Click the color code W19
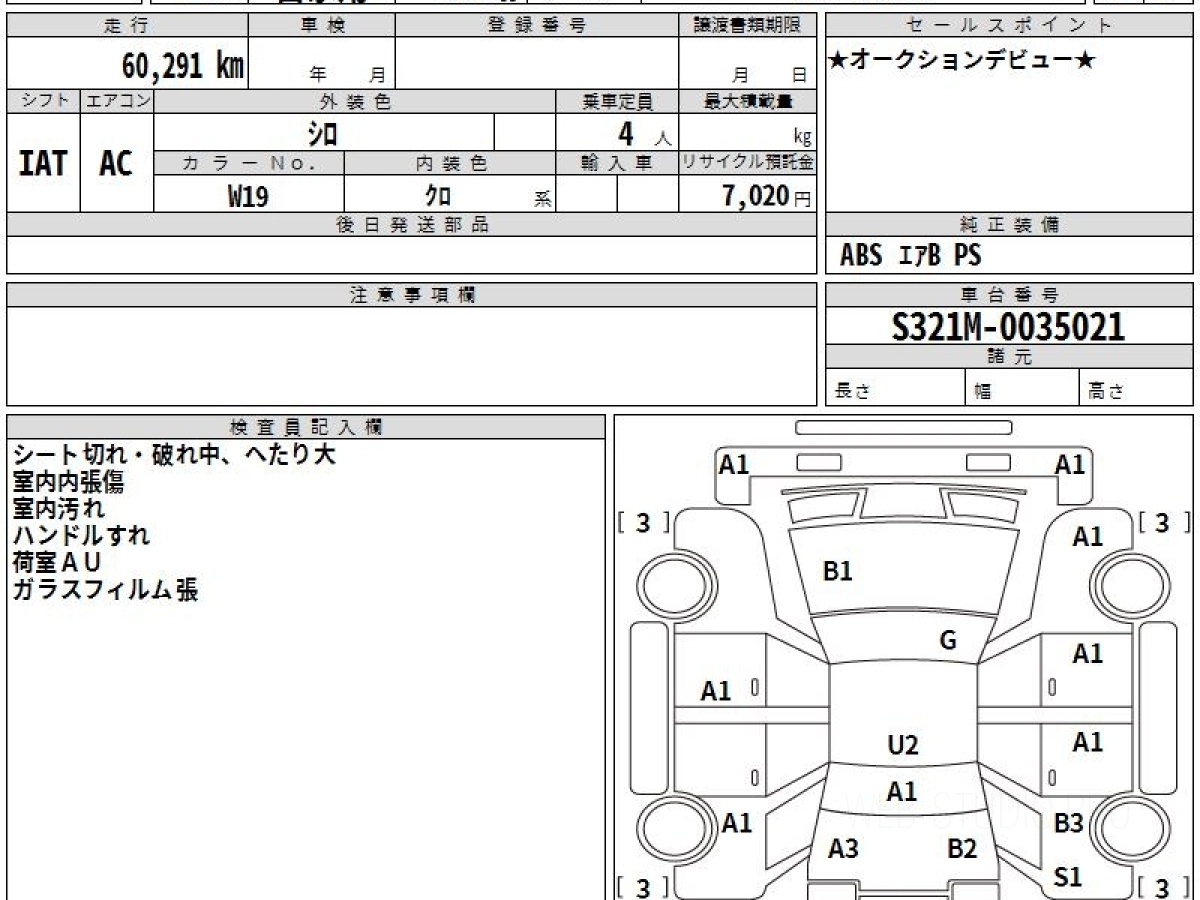Screen dimensions: 1200x900 (248, 196)
